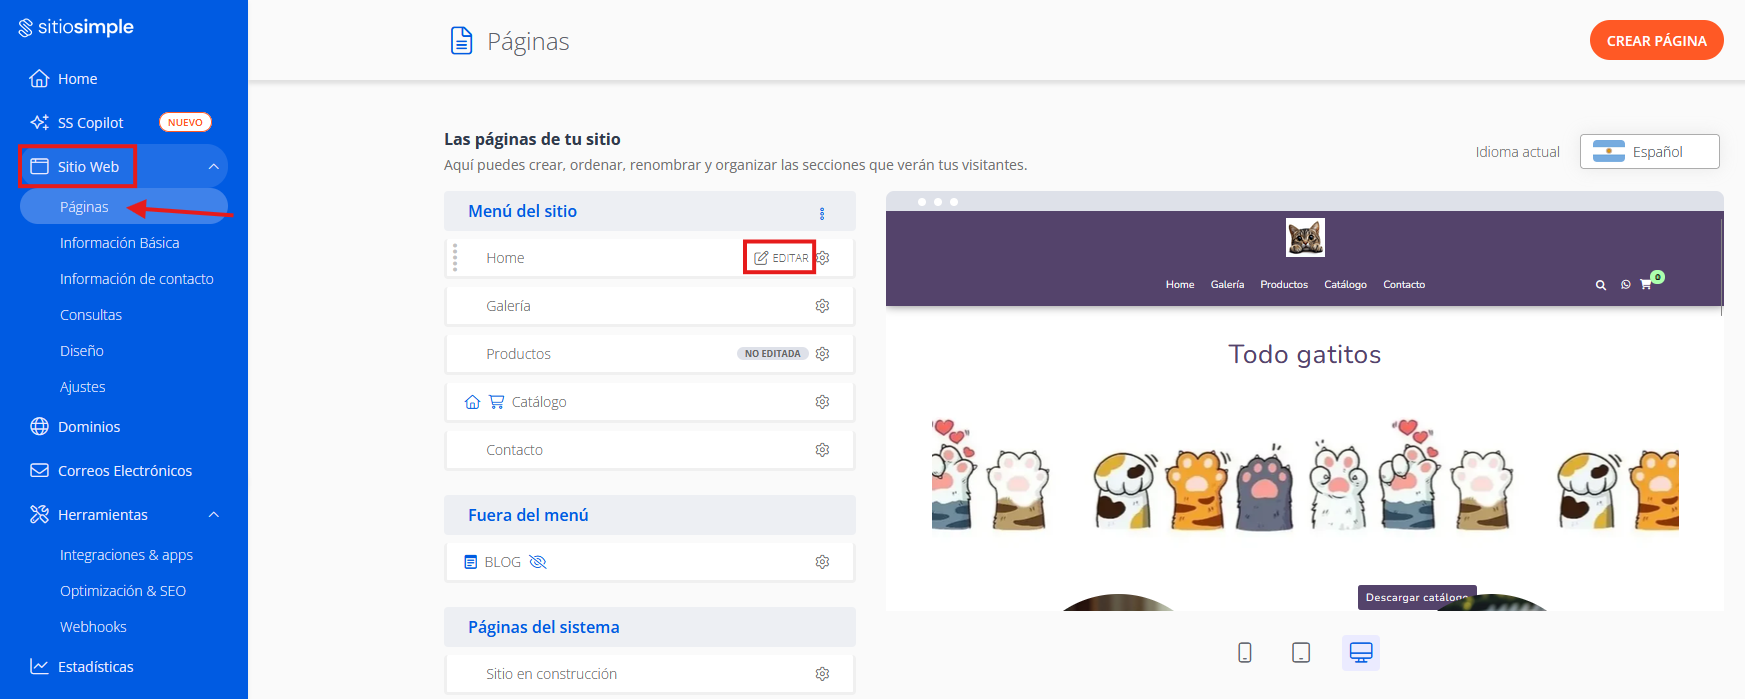The image size is (1745, 699).
Task: Open Optimización & SEO sidebar item
Action: click(123, 591)
